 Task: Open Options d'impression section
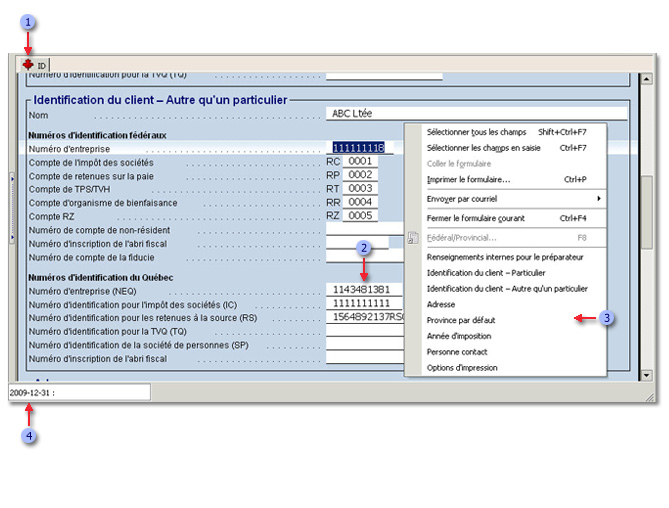pos(506,368)
